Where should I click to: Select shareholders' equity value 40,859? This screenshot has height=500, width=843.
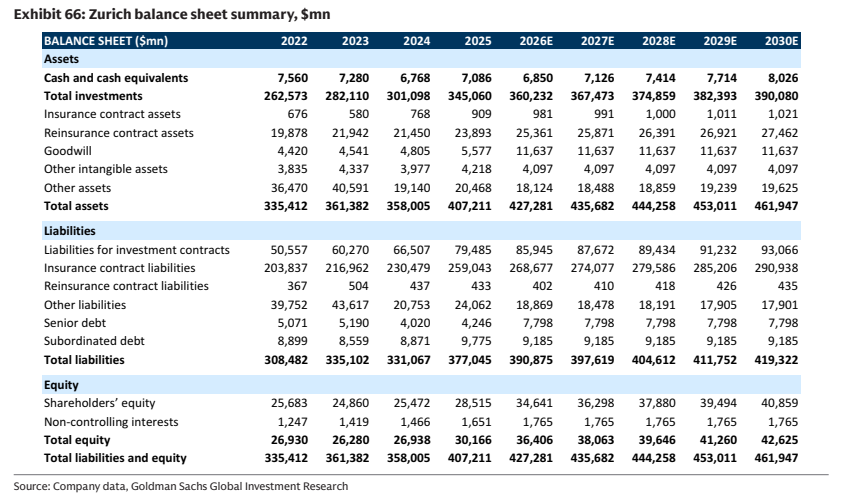pos(780,403)
